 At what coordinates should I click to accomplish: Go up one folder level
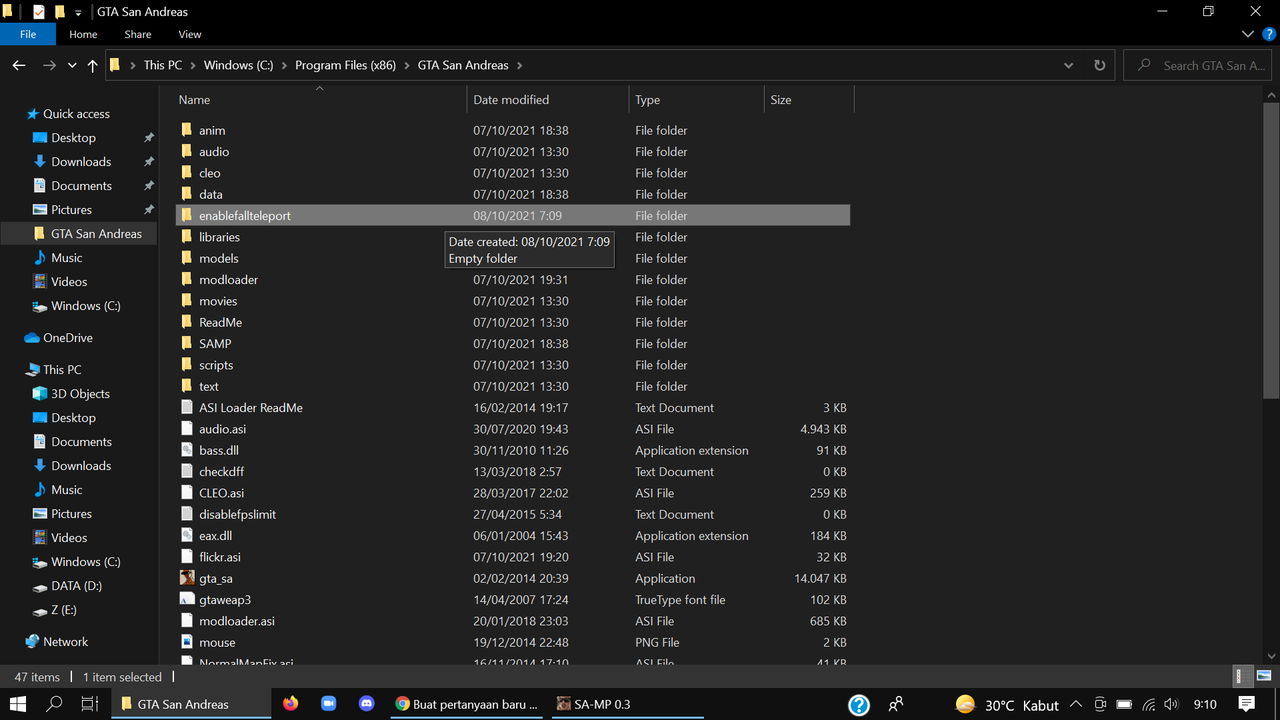pos(93,65)
